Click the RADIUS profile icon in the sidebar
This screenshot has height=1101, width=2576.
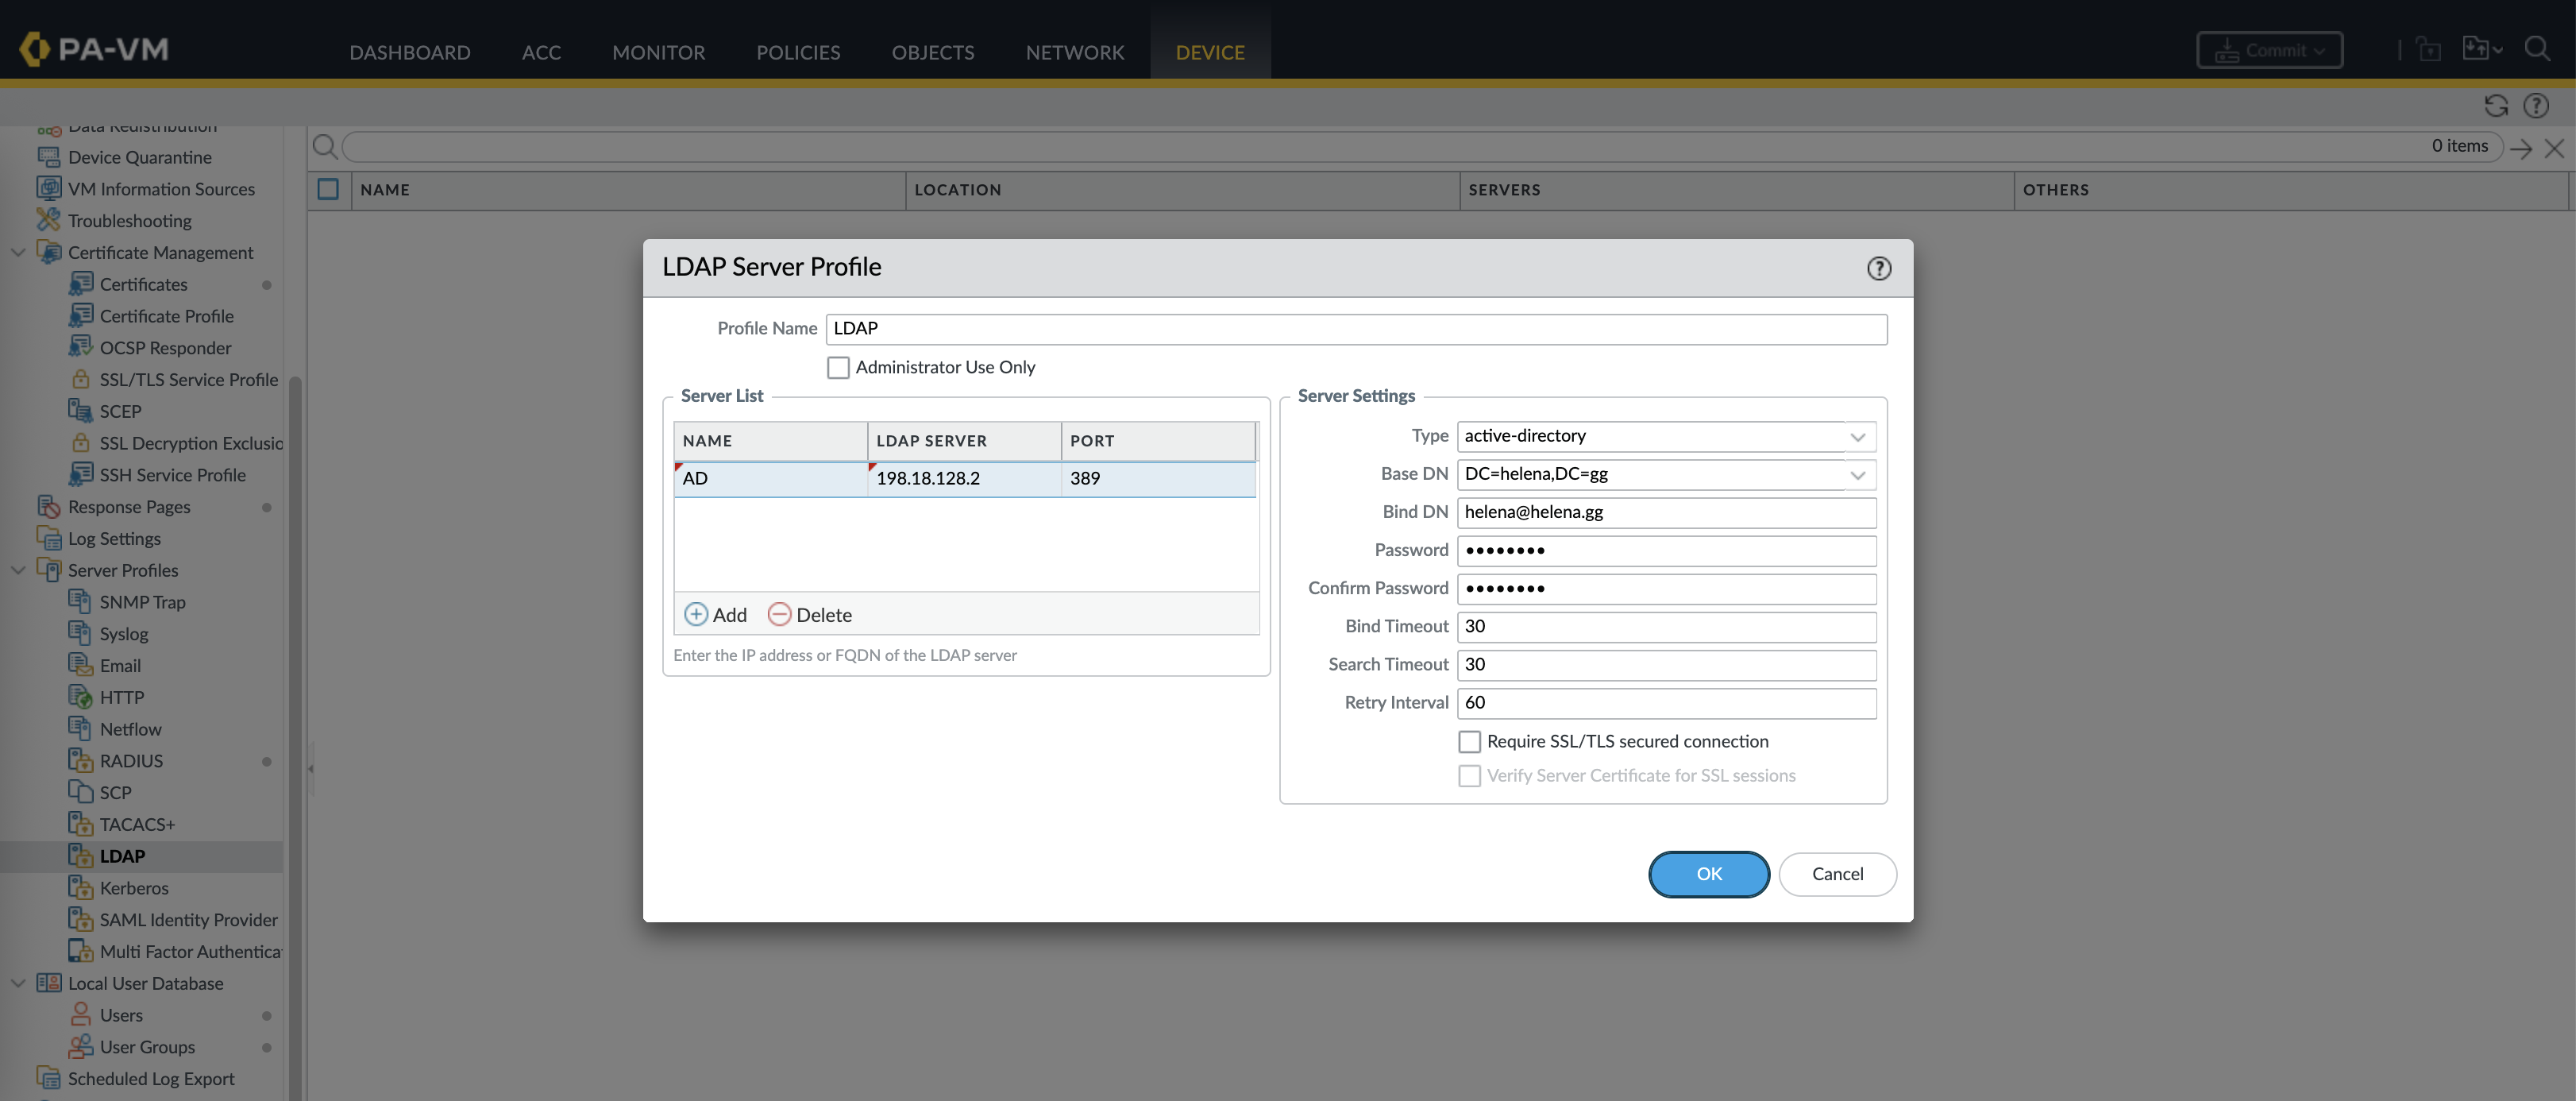[80, 760]
